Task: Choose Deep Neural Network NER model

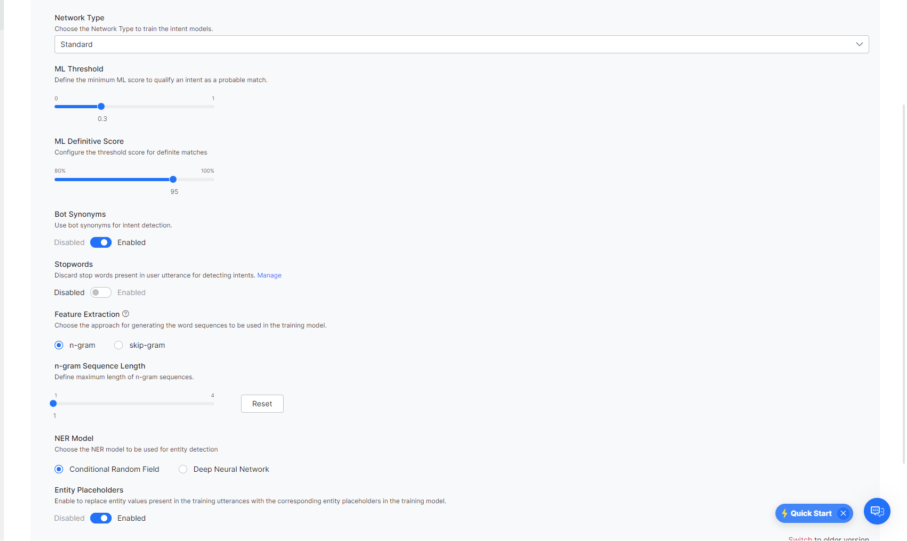Action: click(x=183, y=469)
